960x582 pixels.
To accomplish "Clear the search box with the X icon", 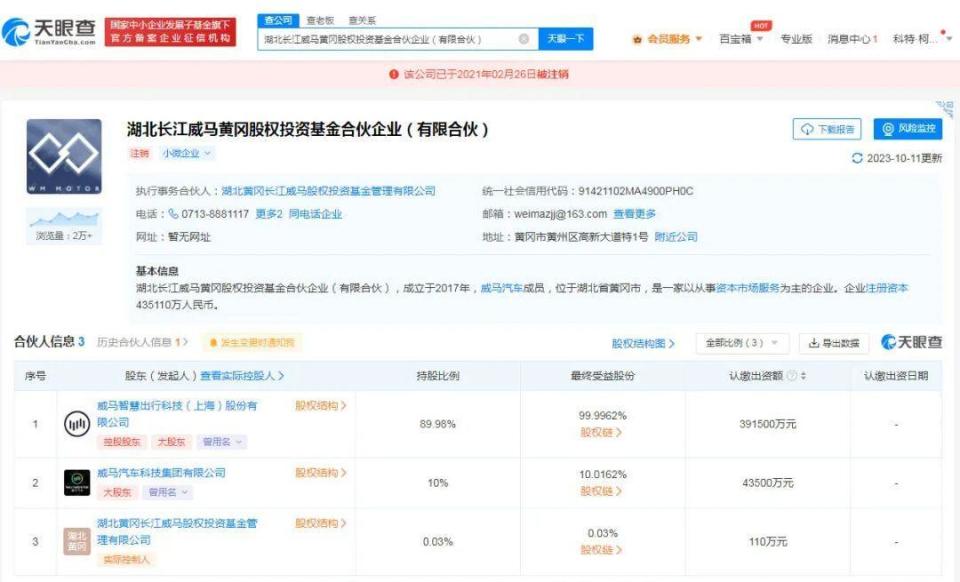I will [523, 39].
